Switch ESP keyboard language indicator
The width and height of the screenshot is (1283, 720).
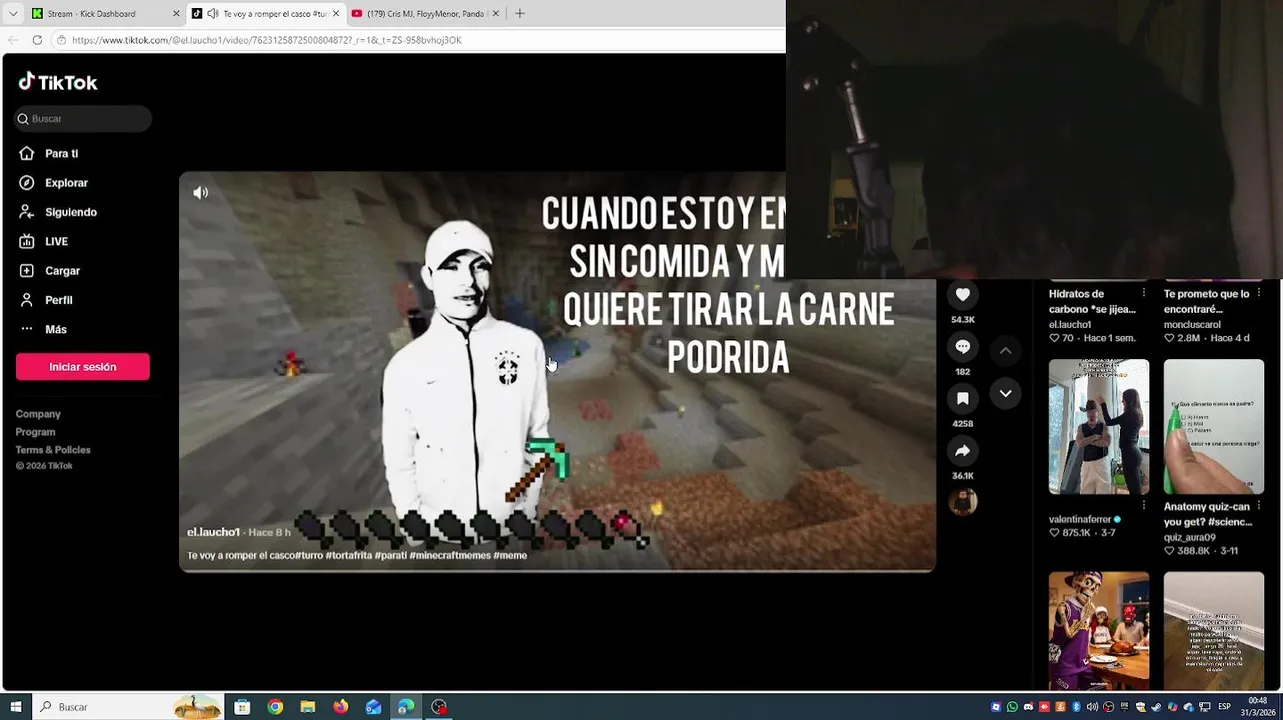(1224, 707)
